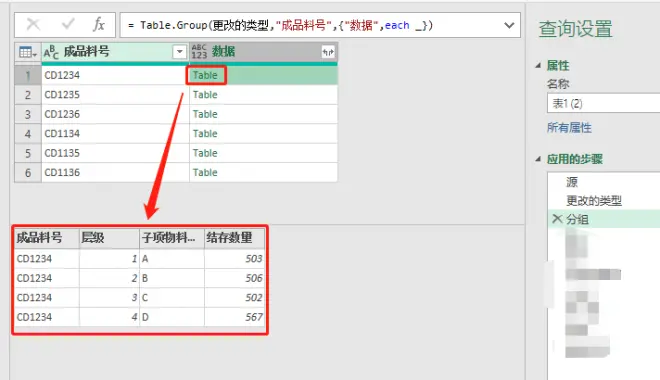Click inside the Table.Group formula bar

click(311, 25)
